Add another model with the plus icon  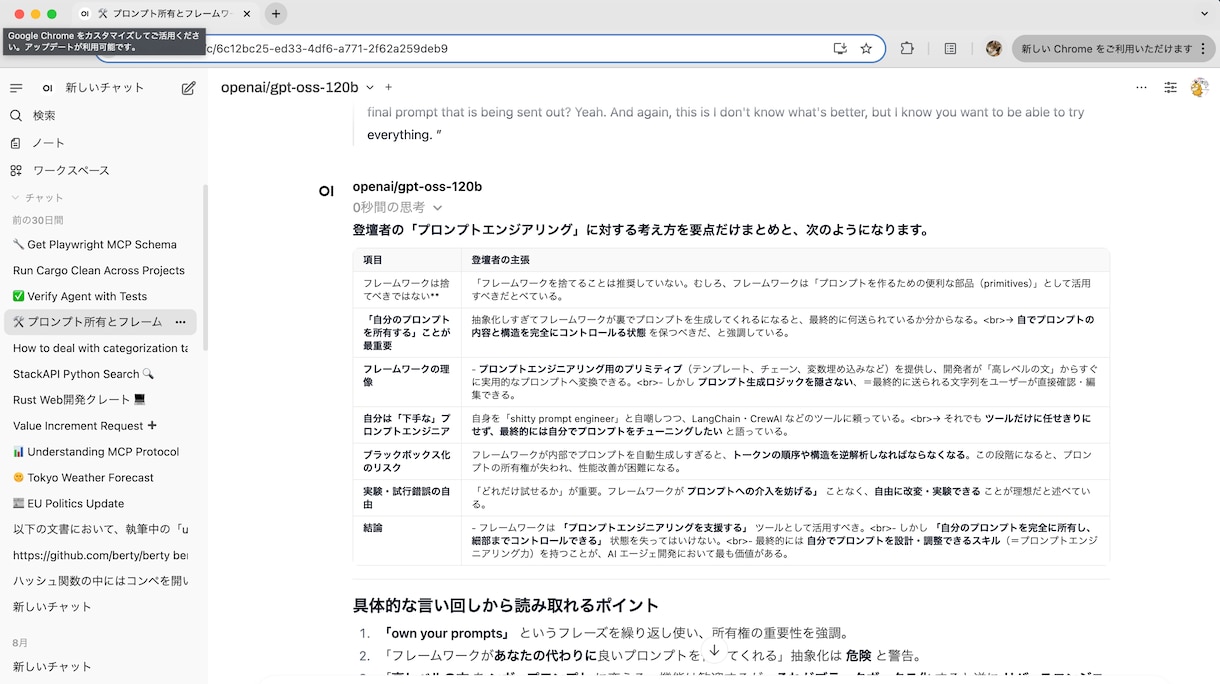point(389,88)
